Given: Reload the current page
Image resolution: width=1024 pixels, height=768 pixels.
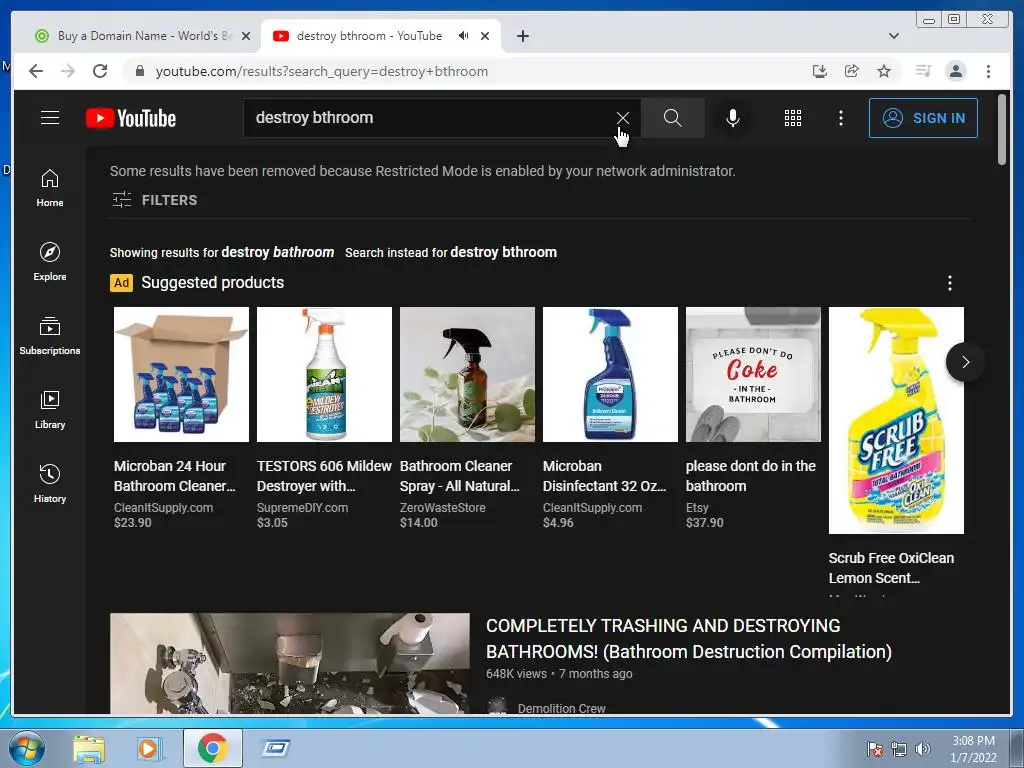Looking at the screenshot, I should (100, 71).
